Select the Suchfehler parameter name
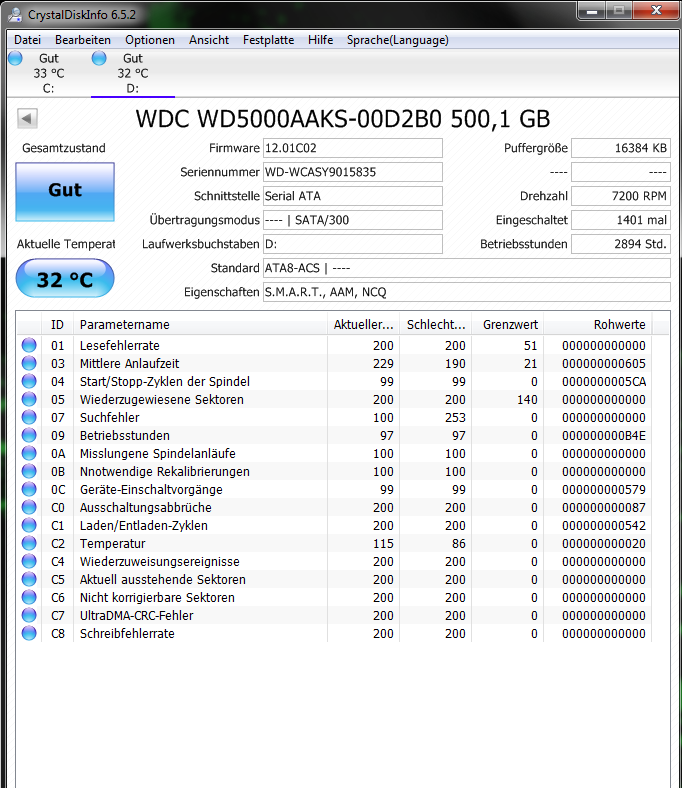 tap(110, 417)
